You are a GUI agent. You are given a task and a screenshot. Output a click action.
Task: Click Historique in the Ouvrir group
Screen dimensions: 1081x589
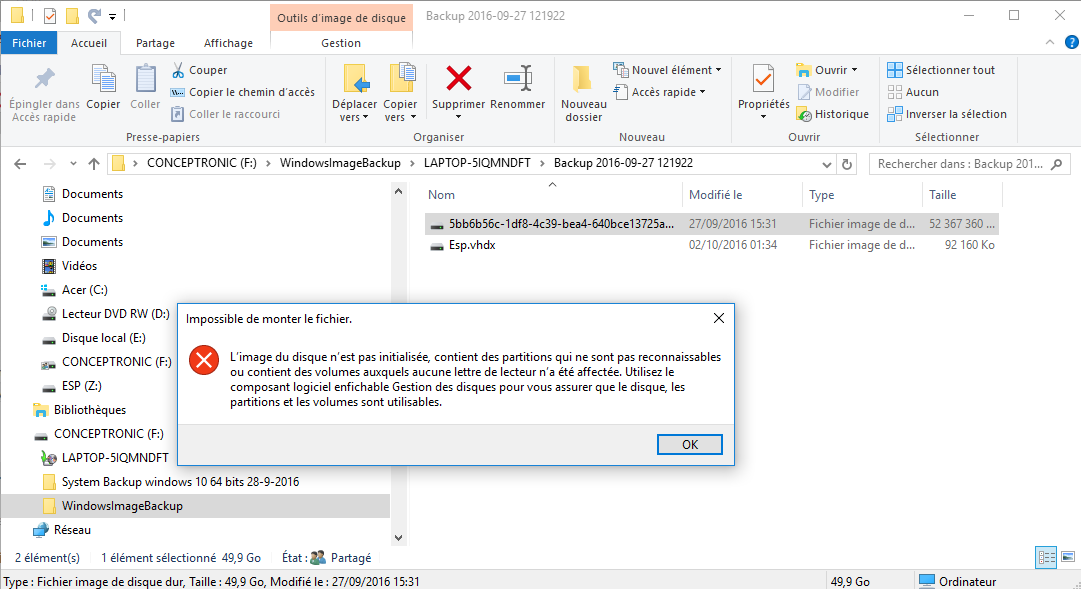[x=832, y=114]
